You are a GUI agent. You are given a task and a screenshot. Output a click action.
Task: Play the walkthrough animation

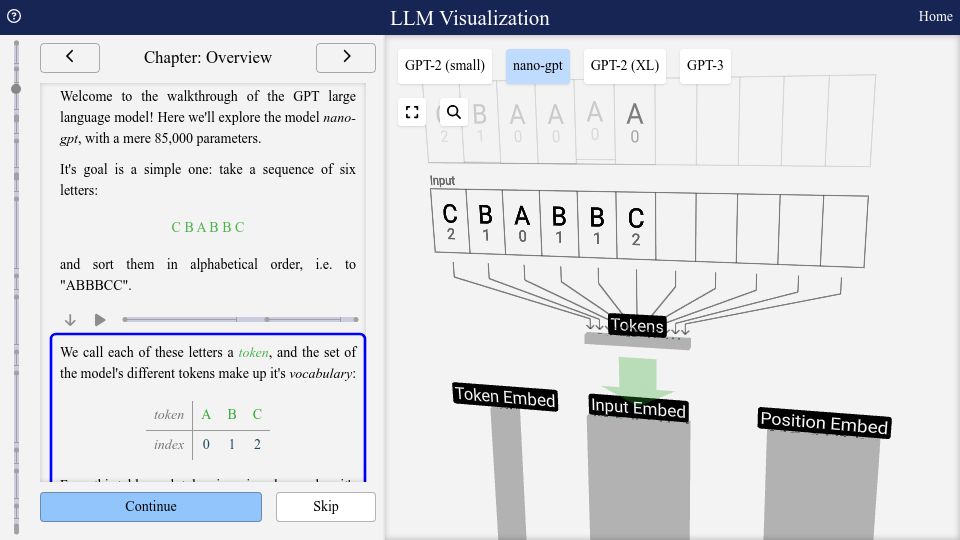point(100,320)
